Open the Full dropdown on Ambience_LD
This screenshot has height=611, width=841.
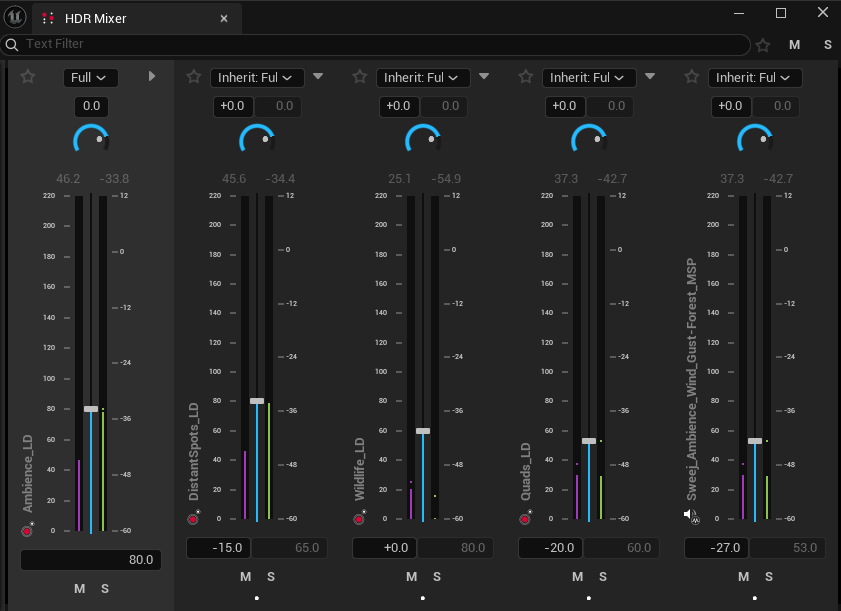[x=90, y=77]
